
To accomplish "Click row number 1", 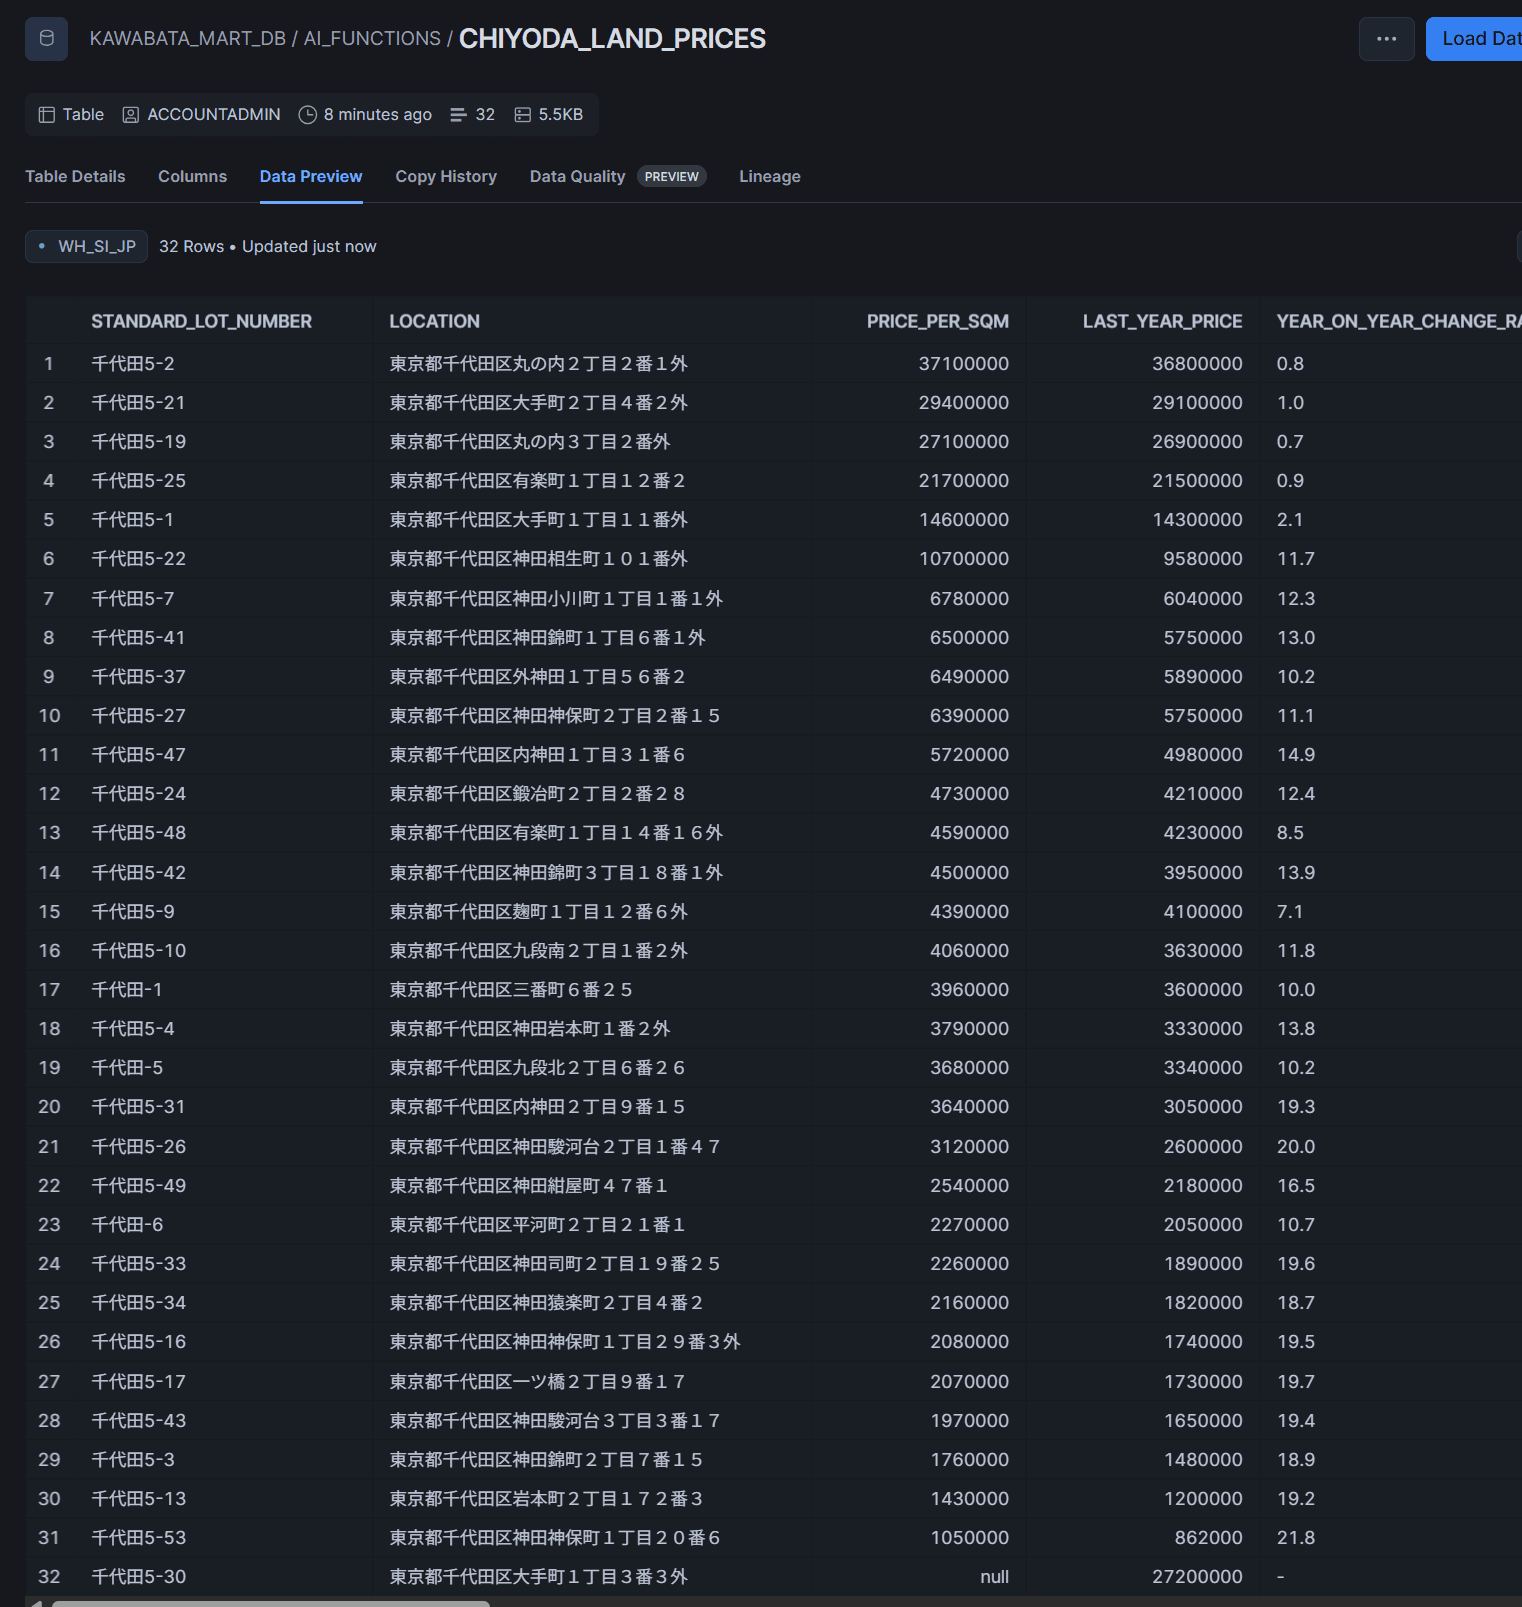I will click(x=48, y=363).
